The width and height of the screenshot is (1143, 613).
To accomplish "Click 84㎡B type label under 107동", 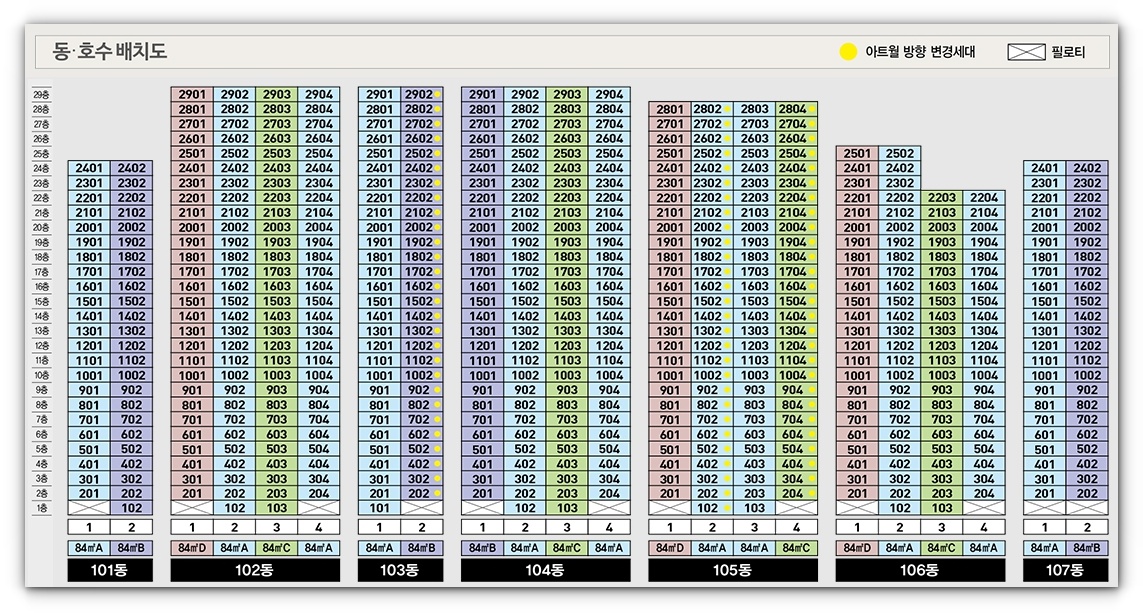I will [1087, 548].
